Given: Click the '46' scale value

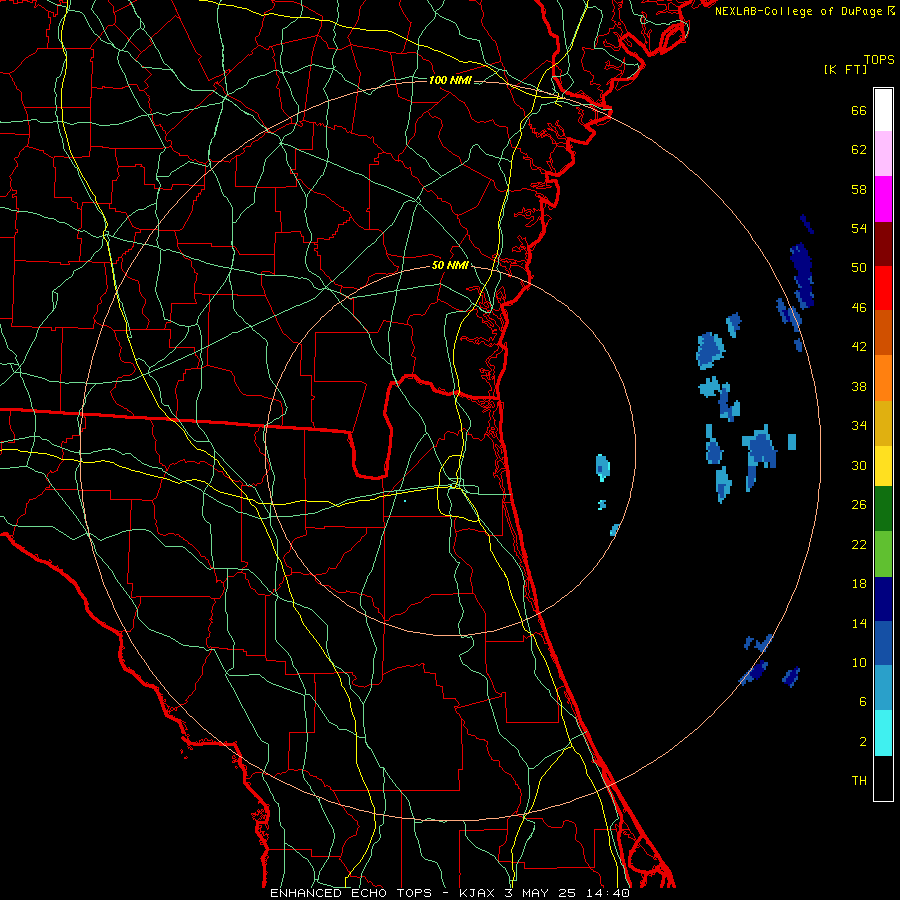Looking at the screenshot, I should click(859, 308).
